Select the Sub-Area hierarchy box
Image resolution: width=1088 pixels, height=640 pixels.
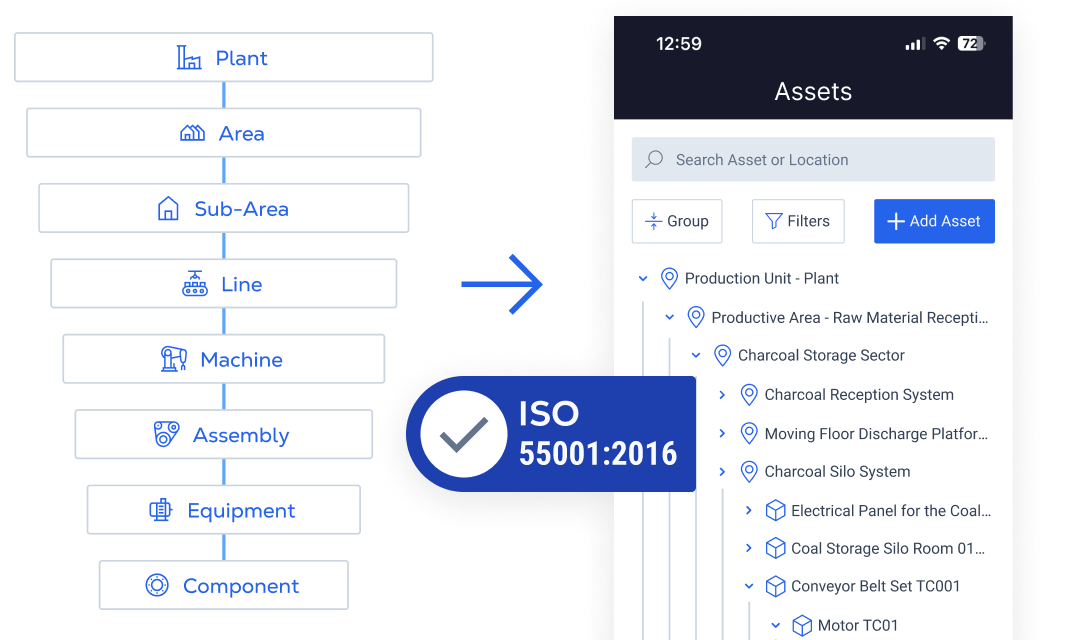[x=224, y=209]
